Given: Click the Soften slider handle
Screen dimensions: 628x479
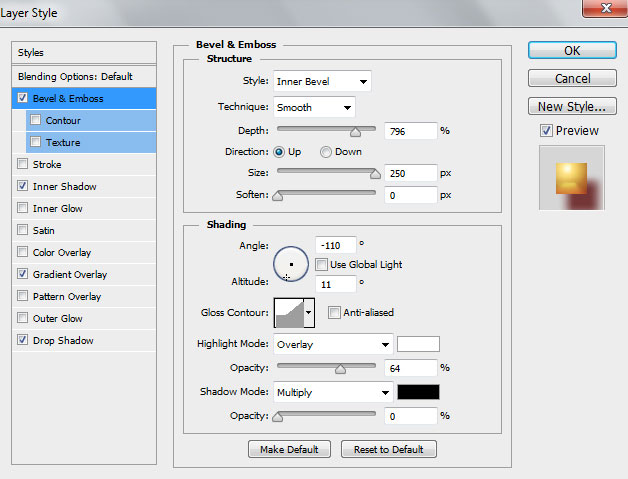Looking at the screenshot, I should point(278,195).
